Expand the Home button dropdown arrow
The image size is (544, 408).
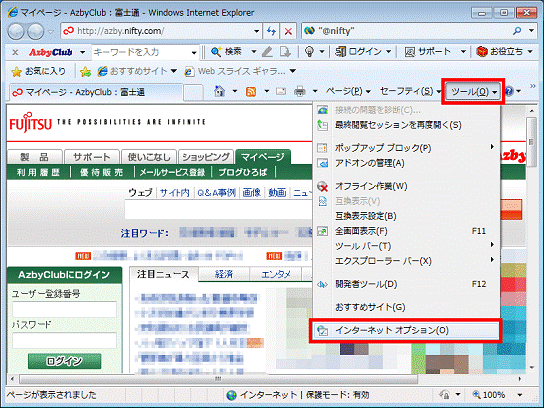tap(235, 91)
